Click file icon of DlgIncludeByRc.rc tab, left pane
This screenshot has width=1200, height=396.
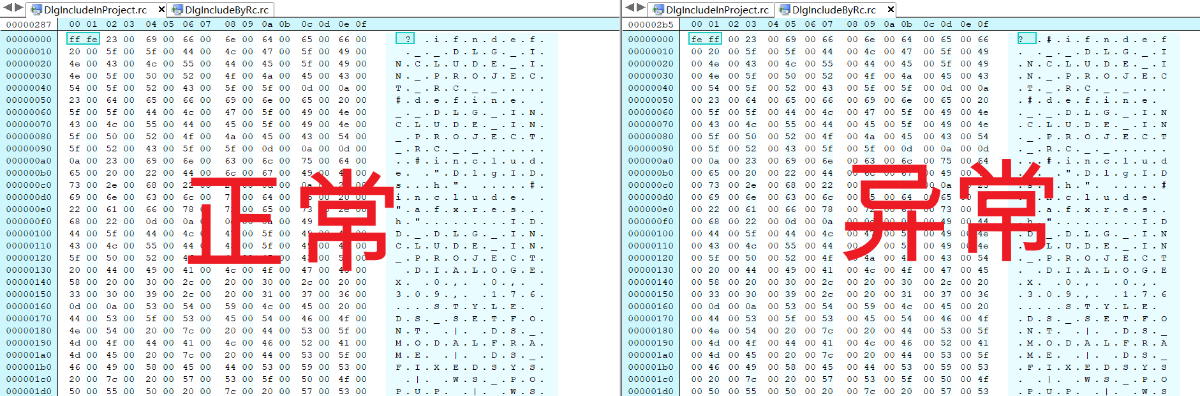pyautogui.click(x=177, y=9)
